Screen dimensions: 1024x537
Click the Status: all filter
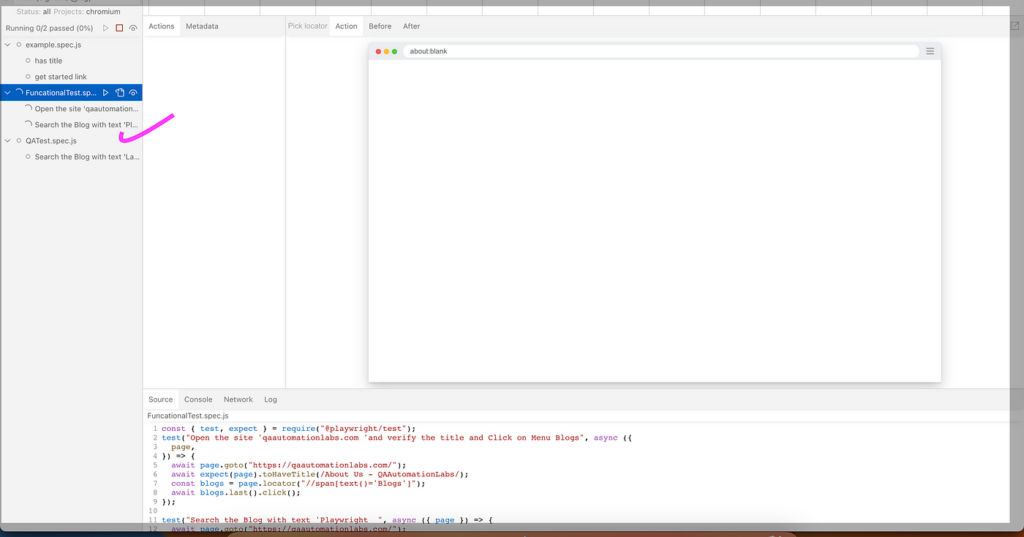pos(33,12)
